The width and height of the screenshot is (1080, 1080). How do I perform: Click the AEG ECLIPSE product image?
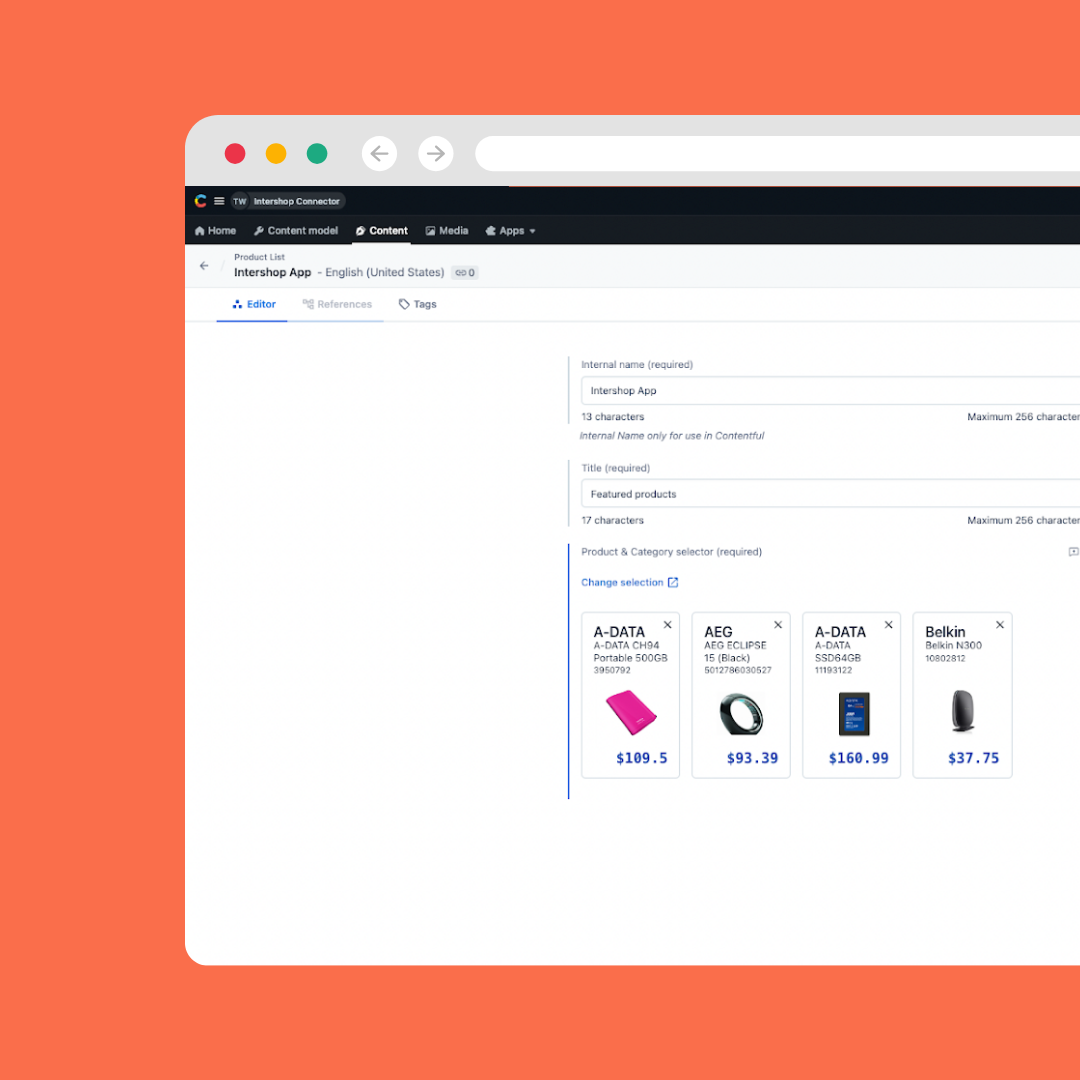click(x=741, y=714)
